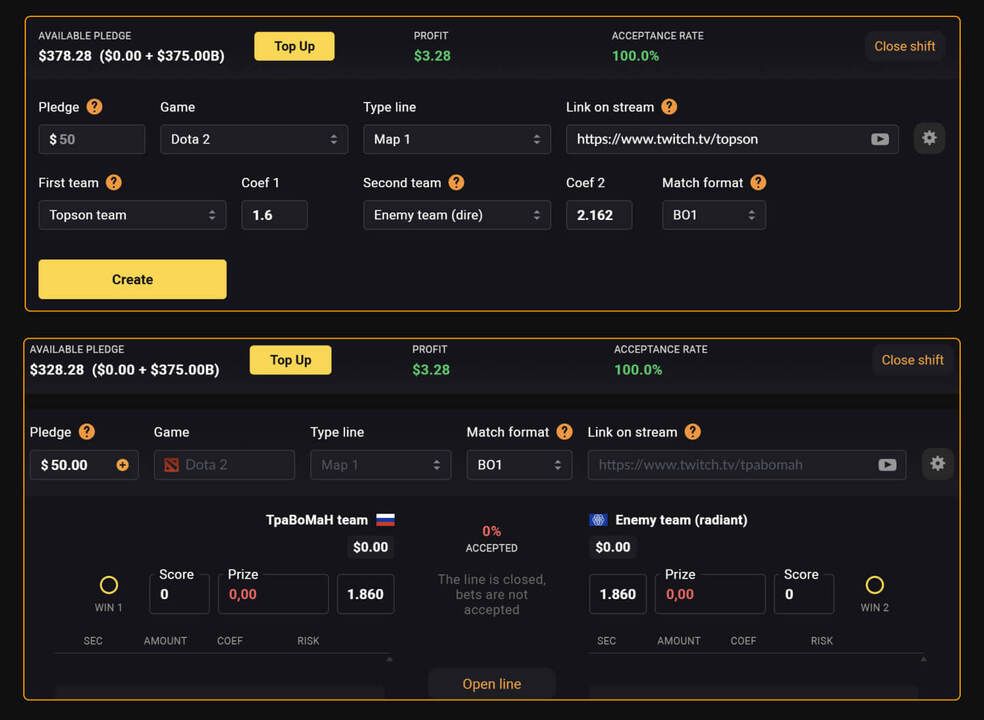Click the settings gear in the bottom panel
Image resolution: width=984 pixels, height=720 pixels.
click(937, 464)
